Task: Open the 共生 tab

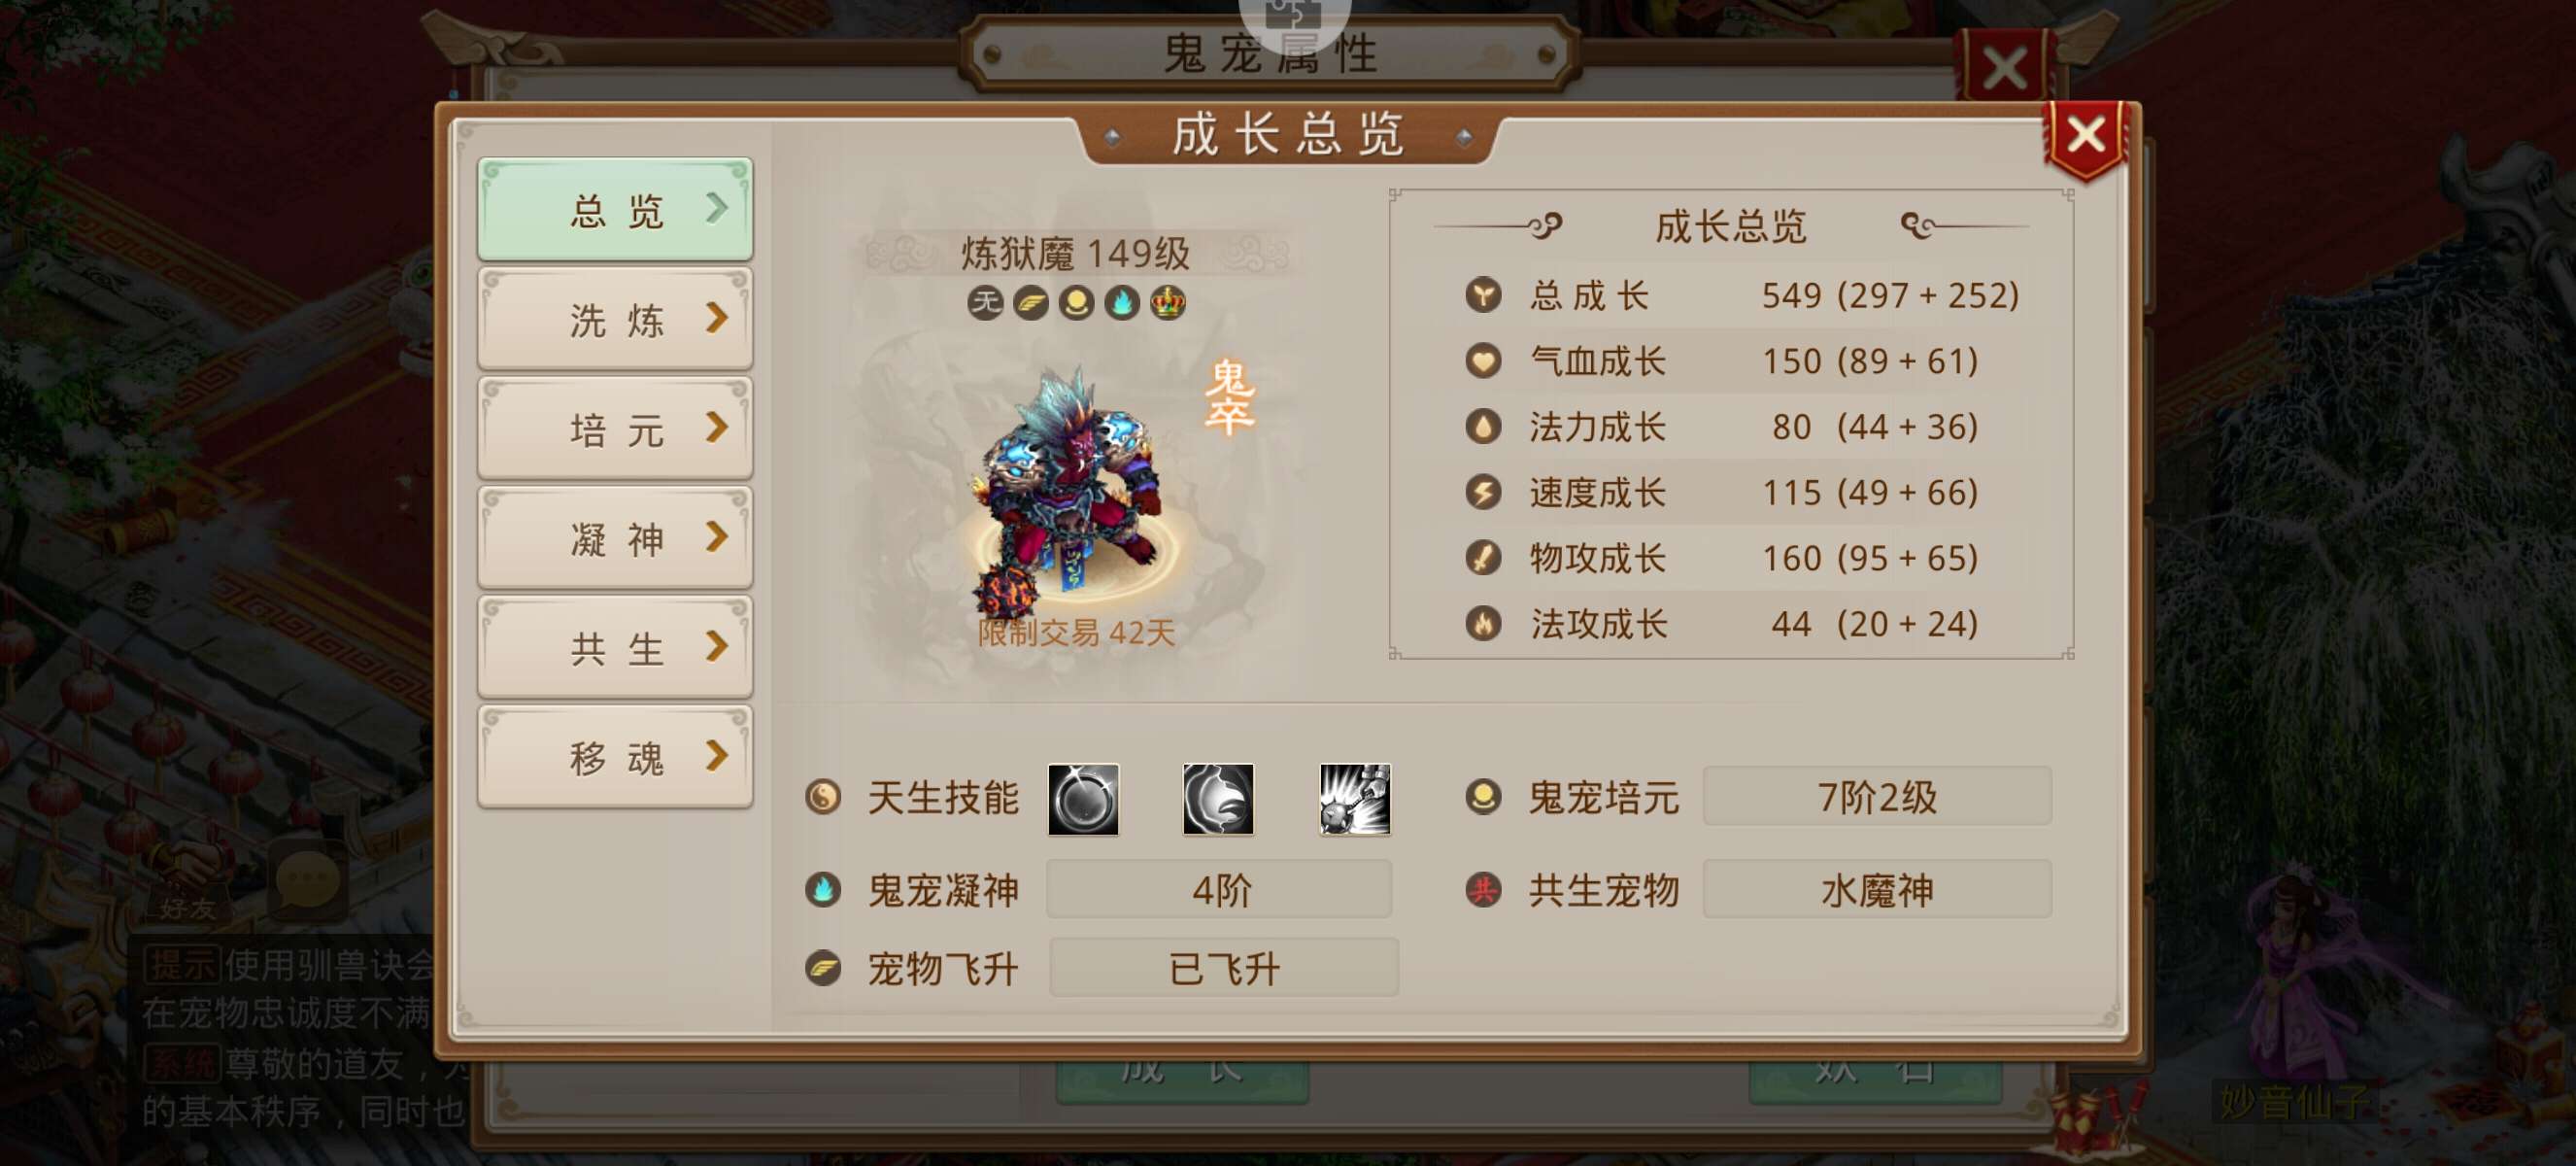Action: pos(615,647)
